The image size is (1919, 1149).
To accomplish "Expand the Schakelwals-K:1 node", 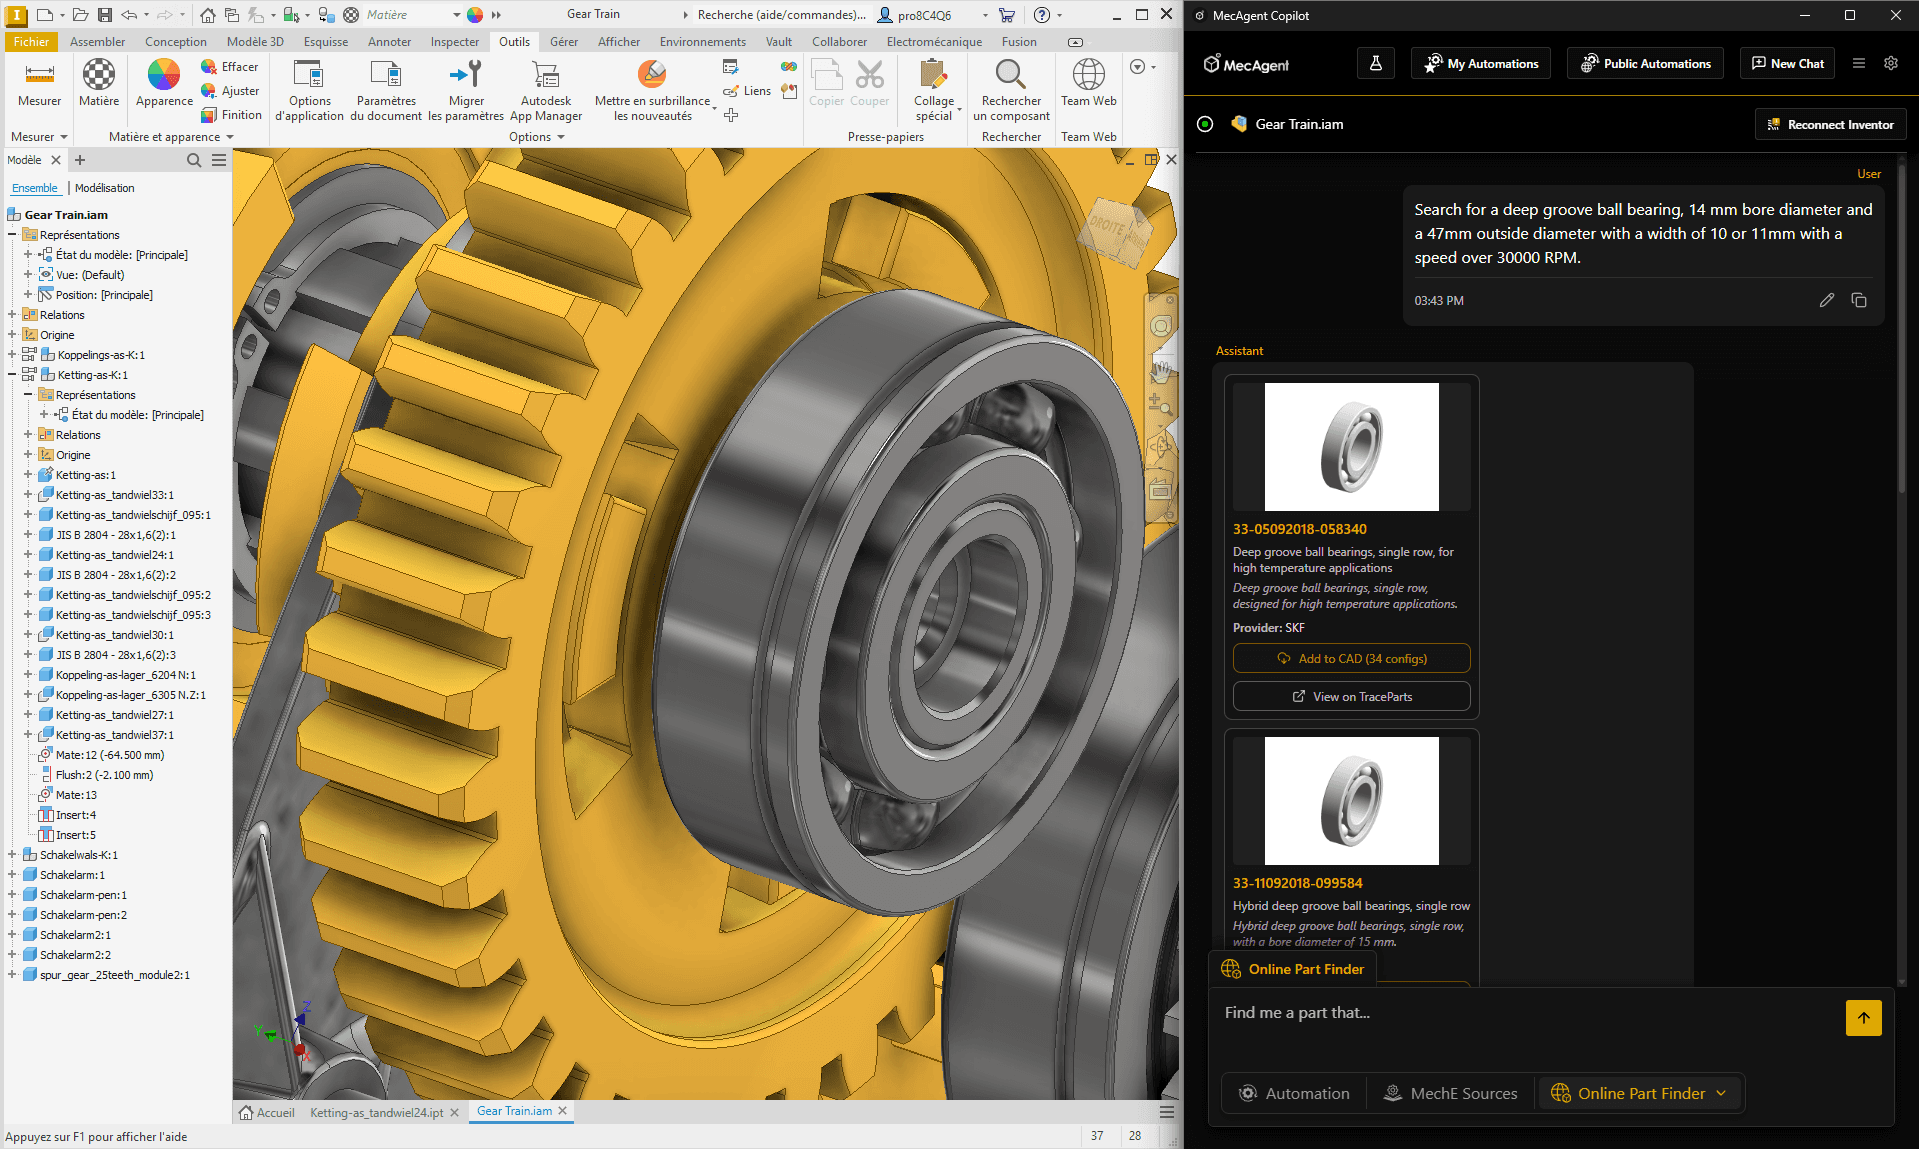I will pyautogui.click(x=12, y=855).
